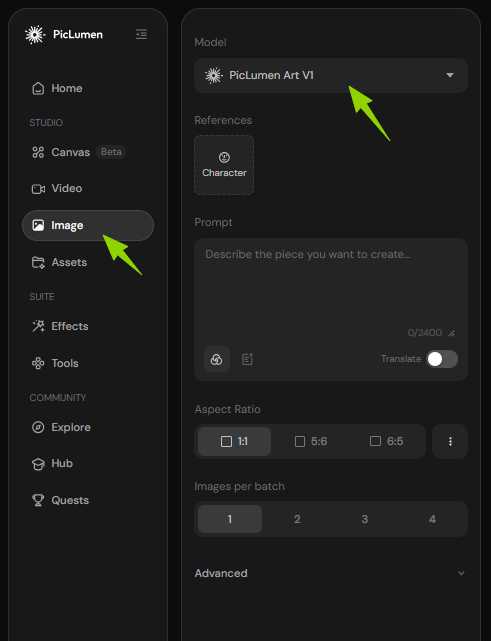Select the Image sidebar item
The height and width of the screenshot is (641, 491).
(x=88, y=225)
